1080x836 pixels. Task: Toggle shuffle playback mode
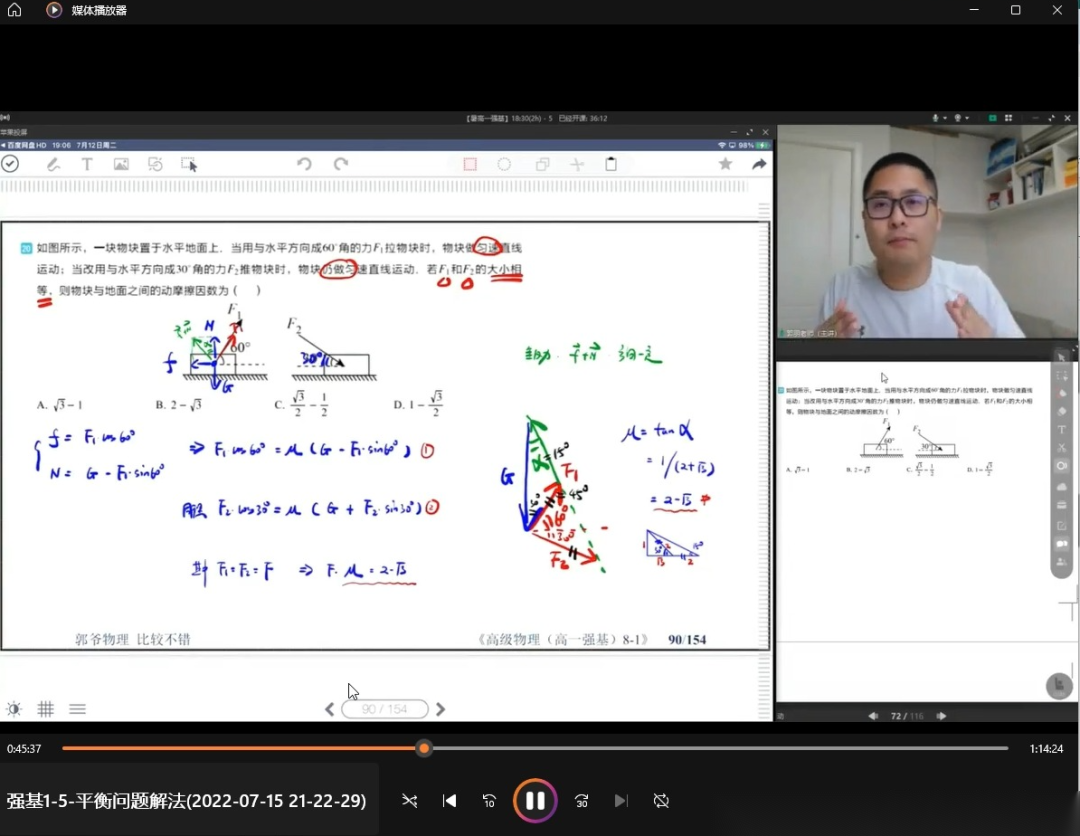[410, 800]
